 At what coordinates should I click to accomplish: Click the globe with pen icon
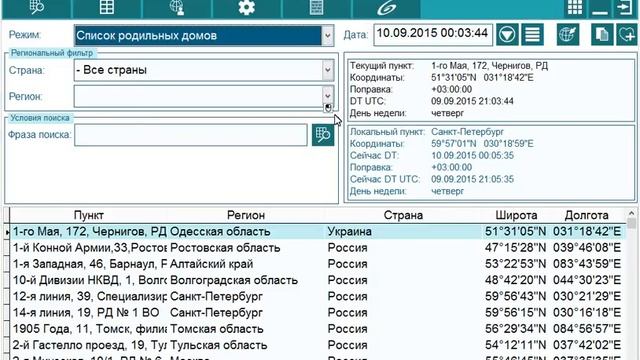tap(568, 34)
